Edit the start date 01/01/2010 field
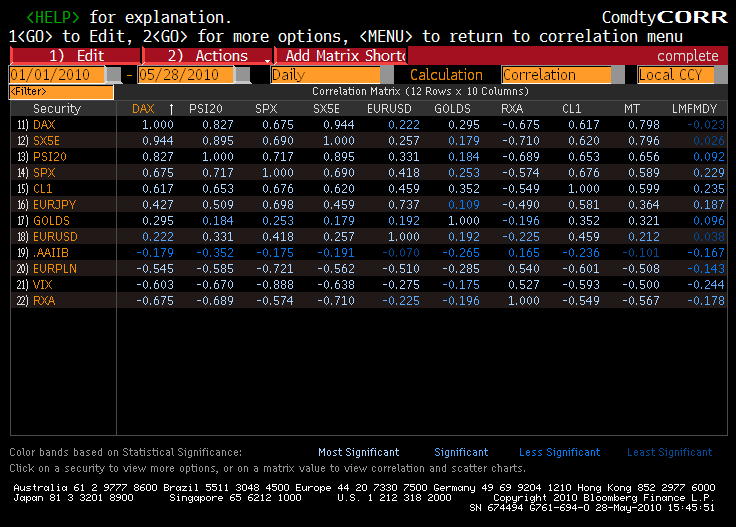This screenshot has height=527, width=736. (x=57, y=75)
